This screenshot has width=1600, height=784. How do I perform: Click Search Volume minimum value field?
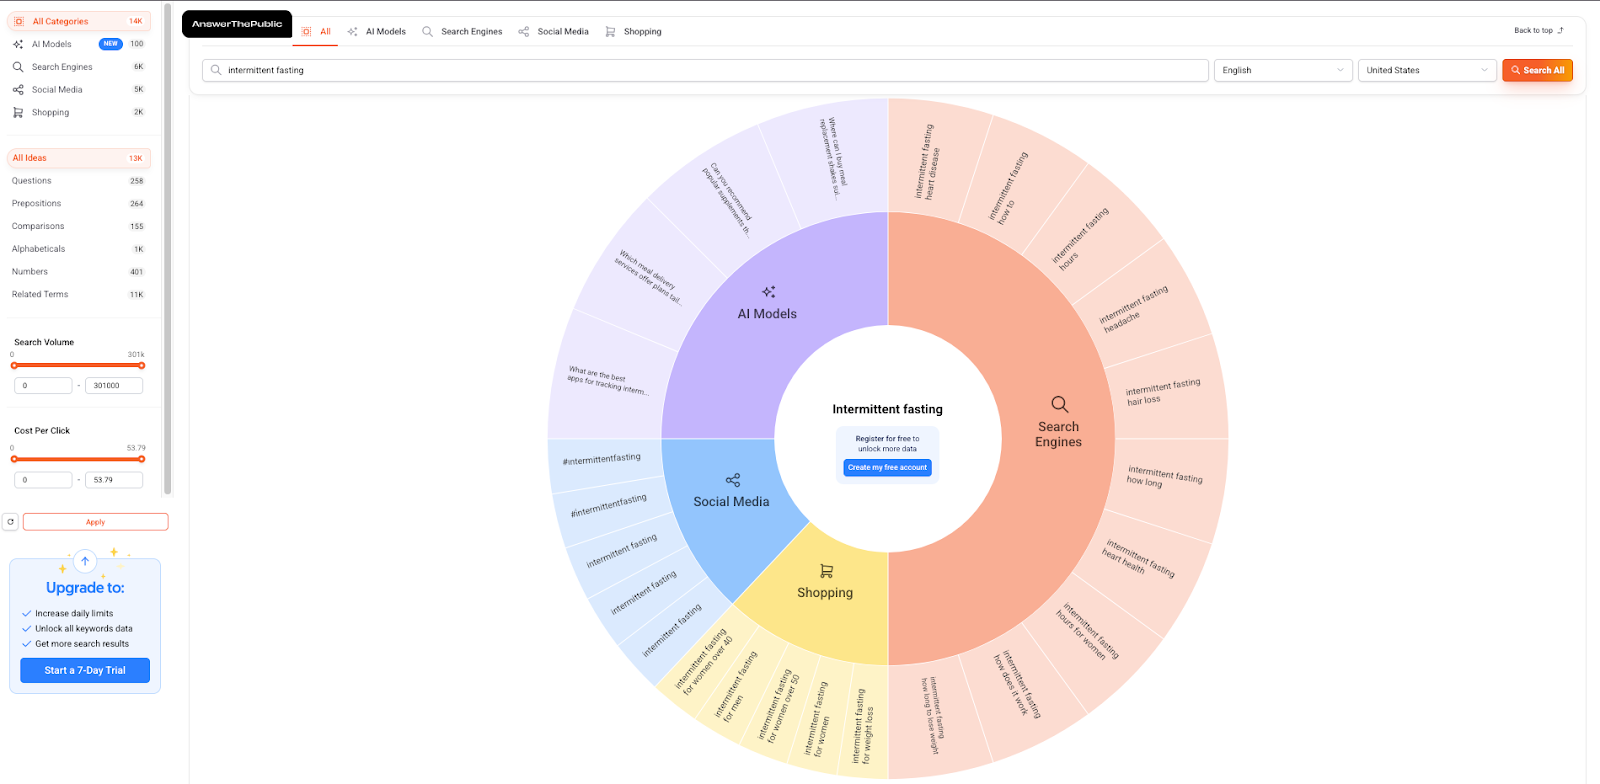tap(43, 385)
